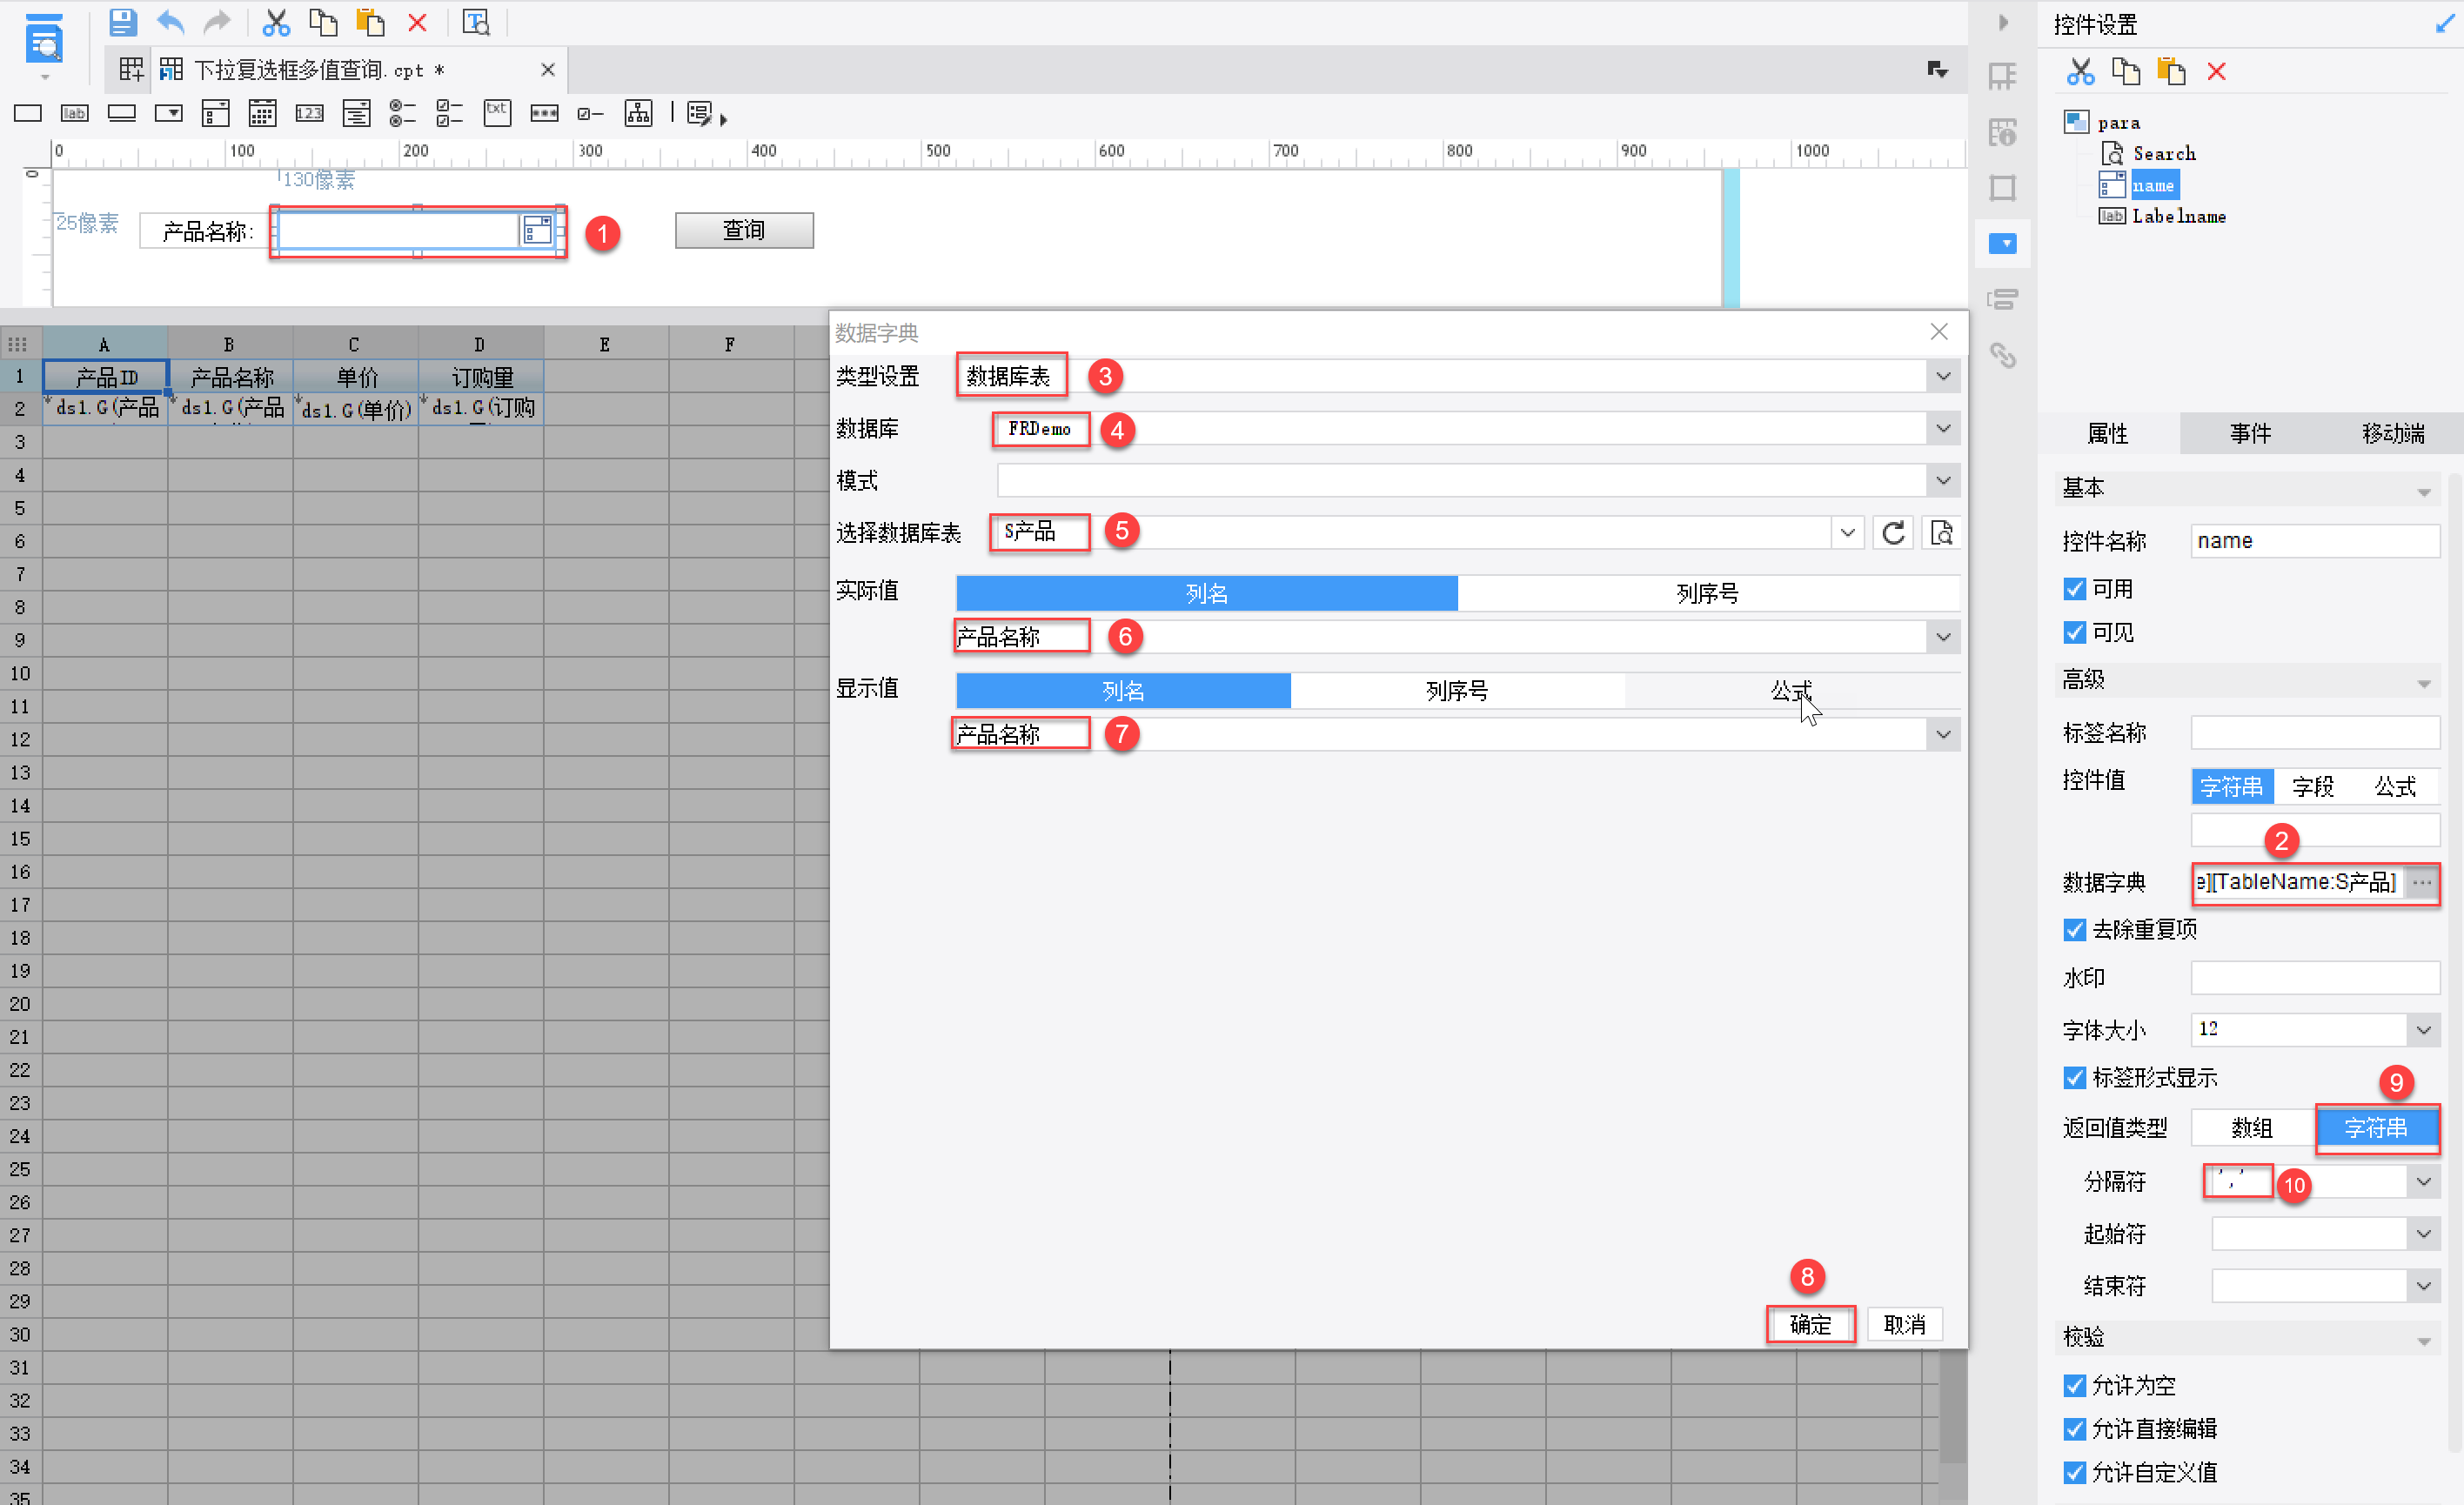Disable the 允许直接编辑 checkbox
This screenshot has width=2464, height=1505.
point(2075,1429)
